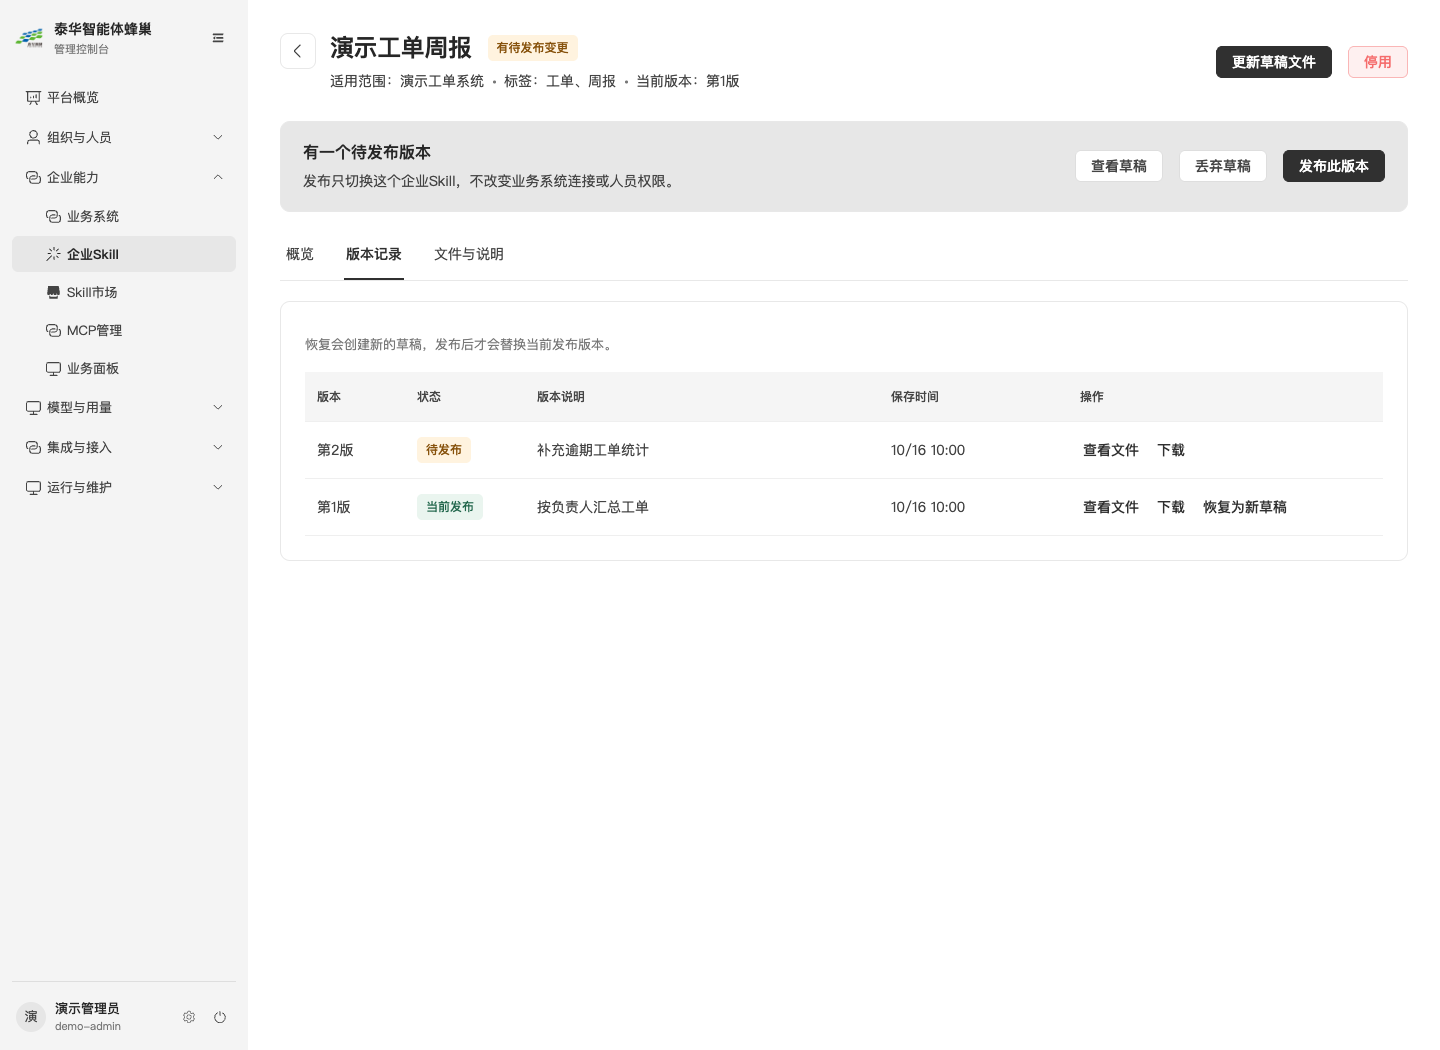Click the 企业能力 menu icon
Screen dimensions: 1440x1050
(33, 177)
